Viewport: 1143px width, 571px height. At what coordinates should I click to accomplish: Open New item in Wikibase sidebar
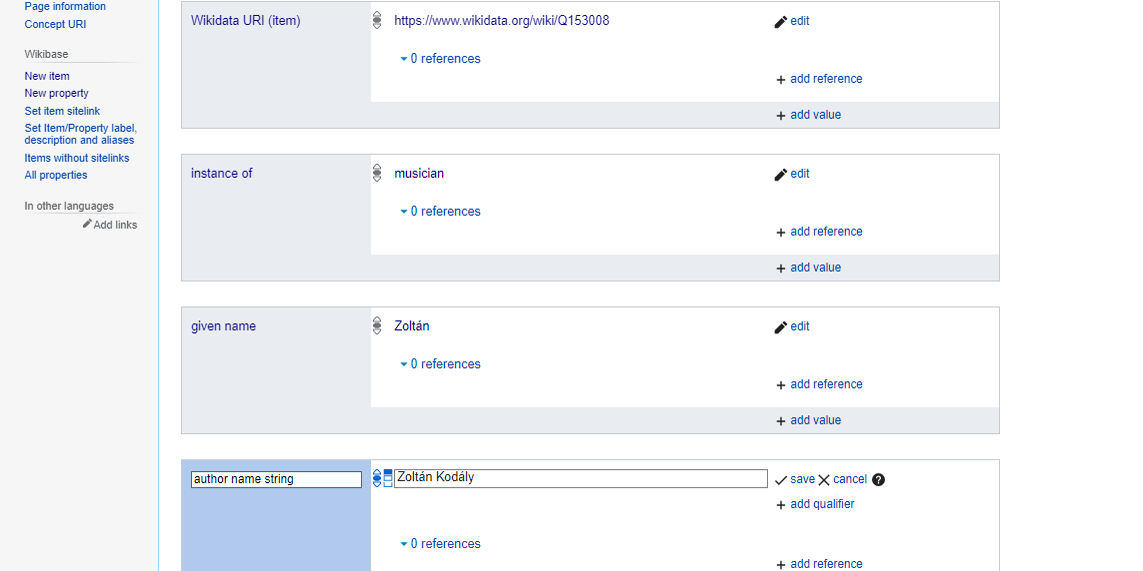click(47, 76)
